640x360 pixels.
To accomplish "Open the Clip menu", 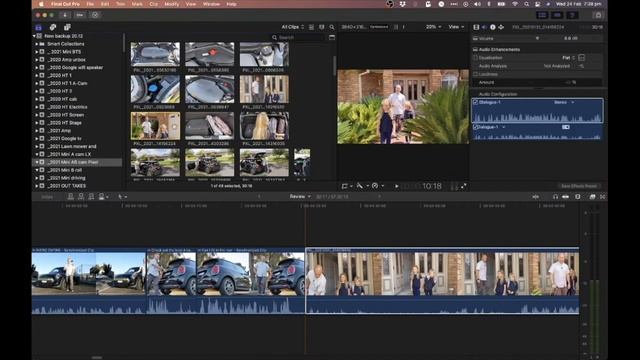I will pos(153,4).
